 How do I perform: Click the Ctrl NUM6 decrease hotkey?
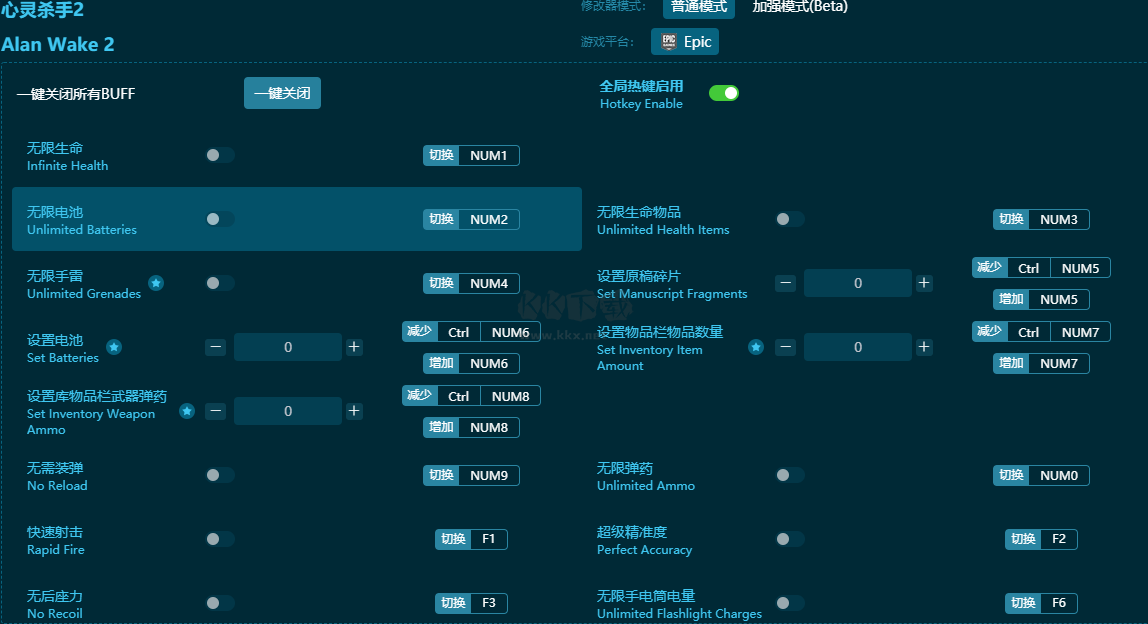coord(472,332)
